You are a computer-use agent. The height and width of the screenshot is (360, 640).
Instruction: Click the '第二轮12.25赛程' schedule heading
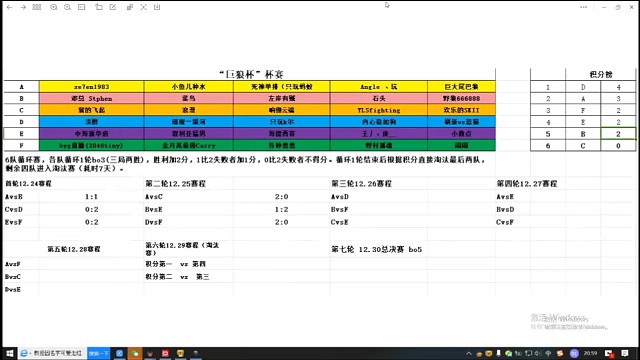click(x=176, y=184)
